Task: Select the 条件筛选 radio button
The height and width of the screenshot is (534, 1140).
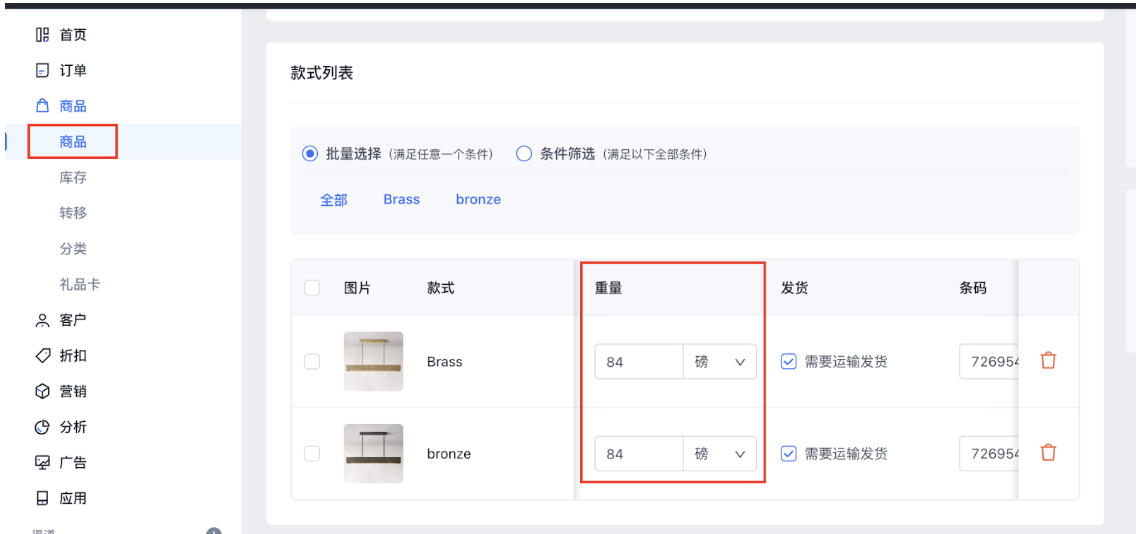Action: [x=523, y=154]
